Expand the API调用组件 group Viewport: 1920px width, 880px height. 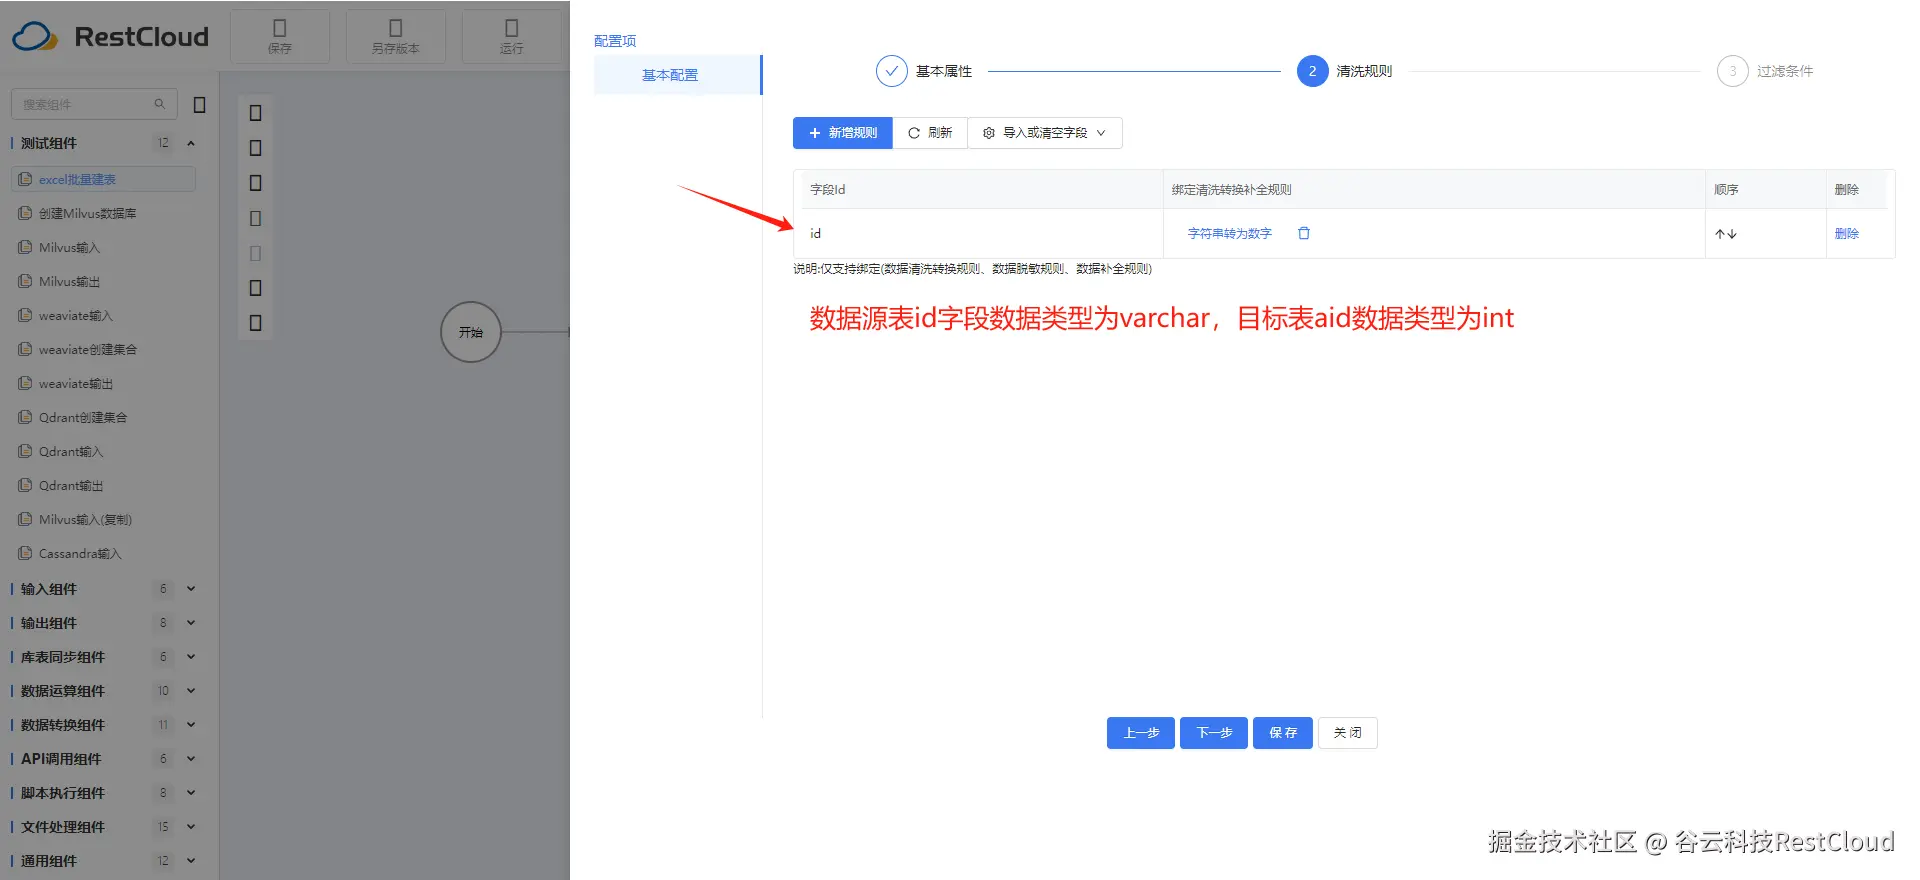[191, 759]
